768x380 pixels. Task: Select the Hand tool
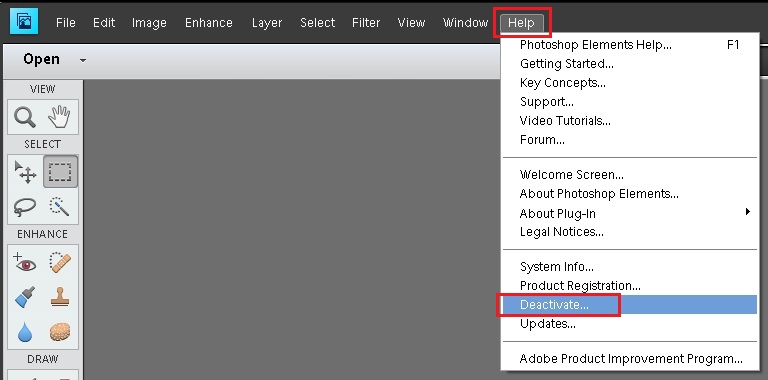pyautogui.click(x=60, y=117)
